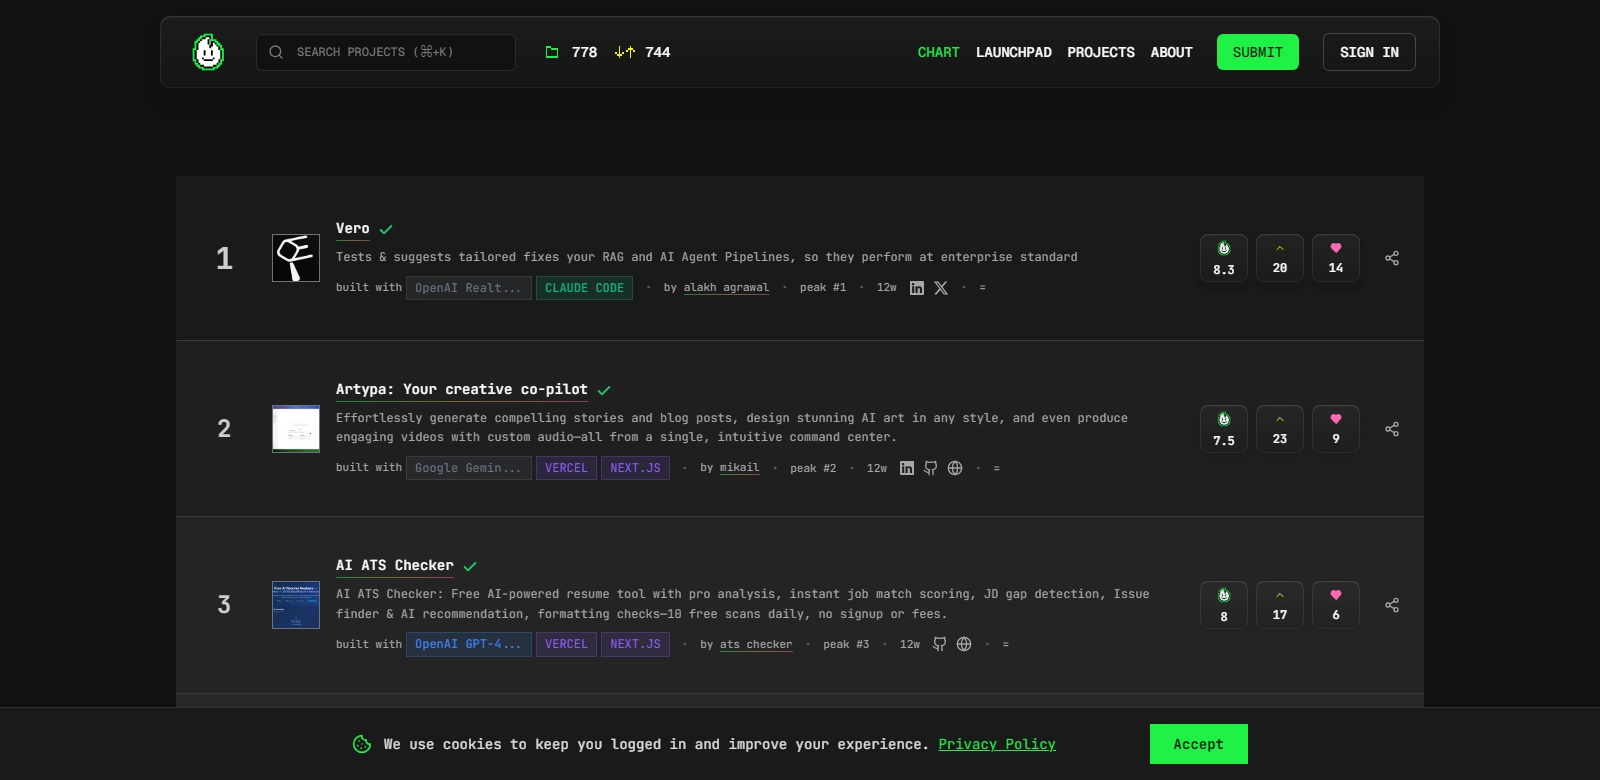
Task: Open the About page
Action: click(x=1171, y=52)
